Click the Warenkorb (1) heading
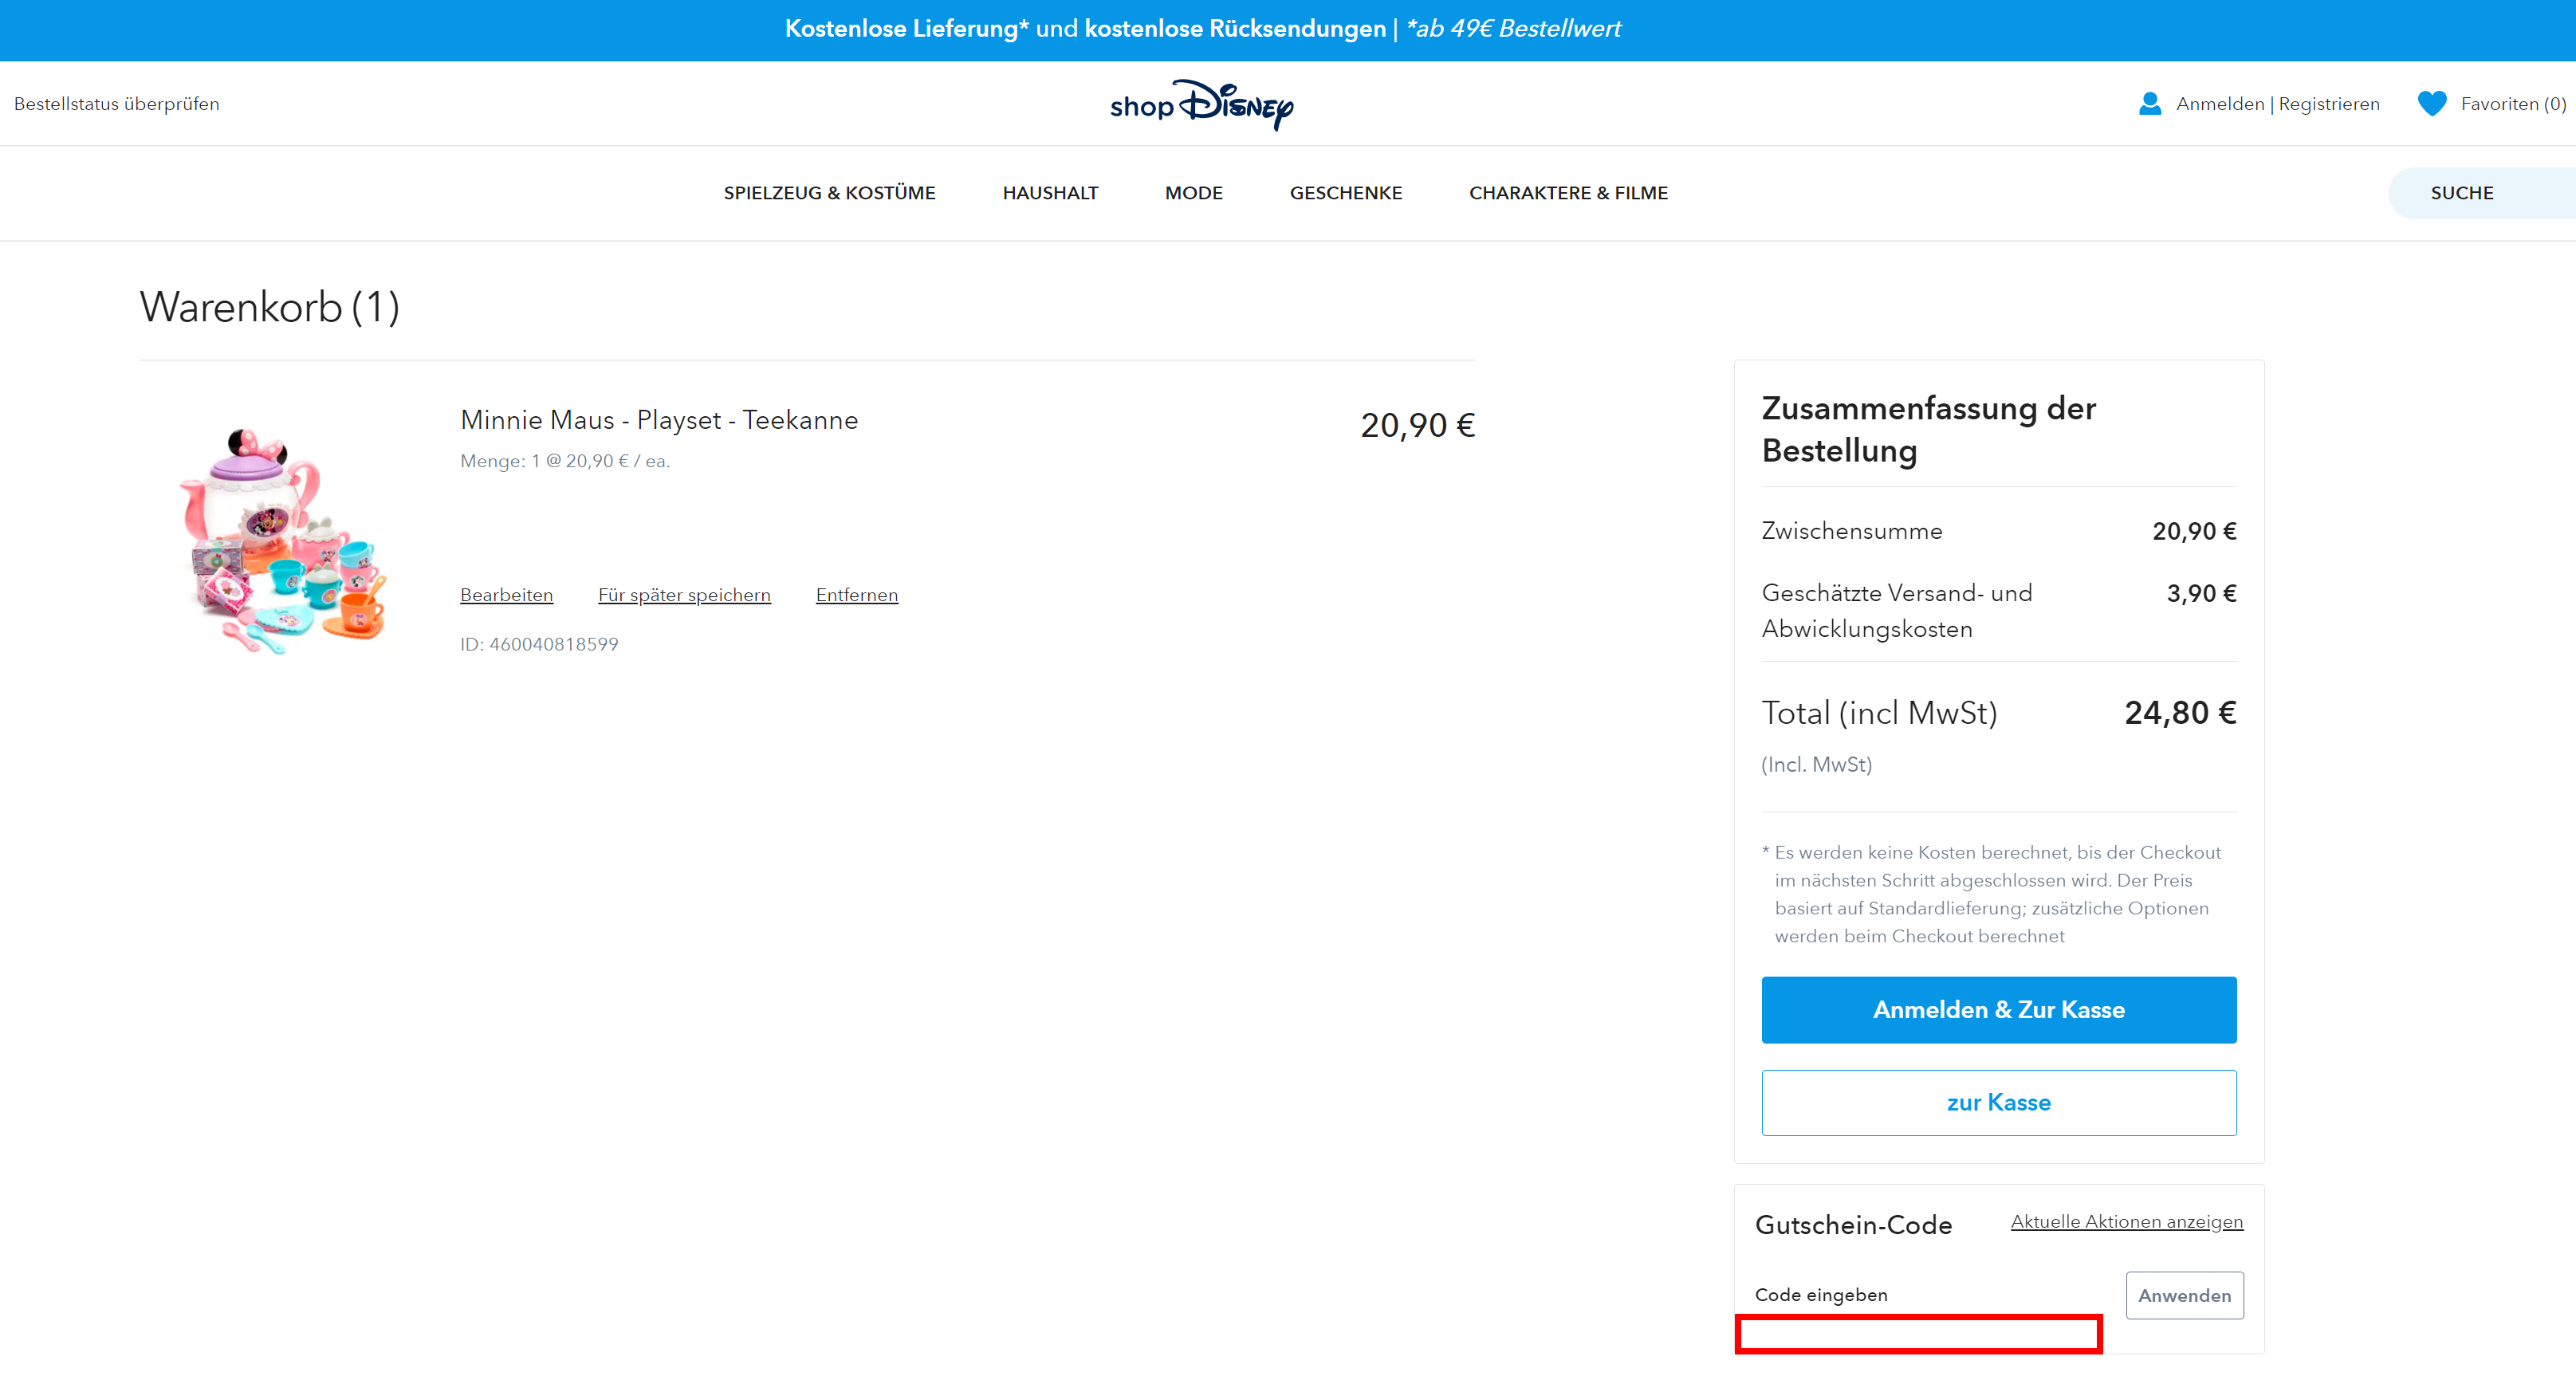The width and height of the screenshot is (2576, 1380). [270, 307]
